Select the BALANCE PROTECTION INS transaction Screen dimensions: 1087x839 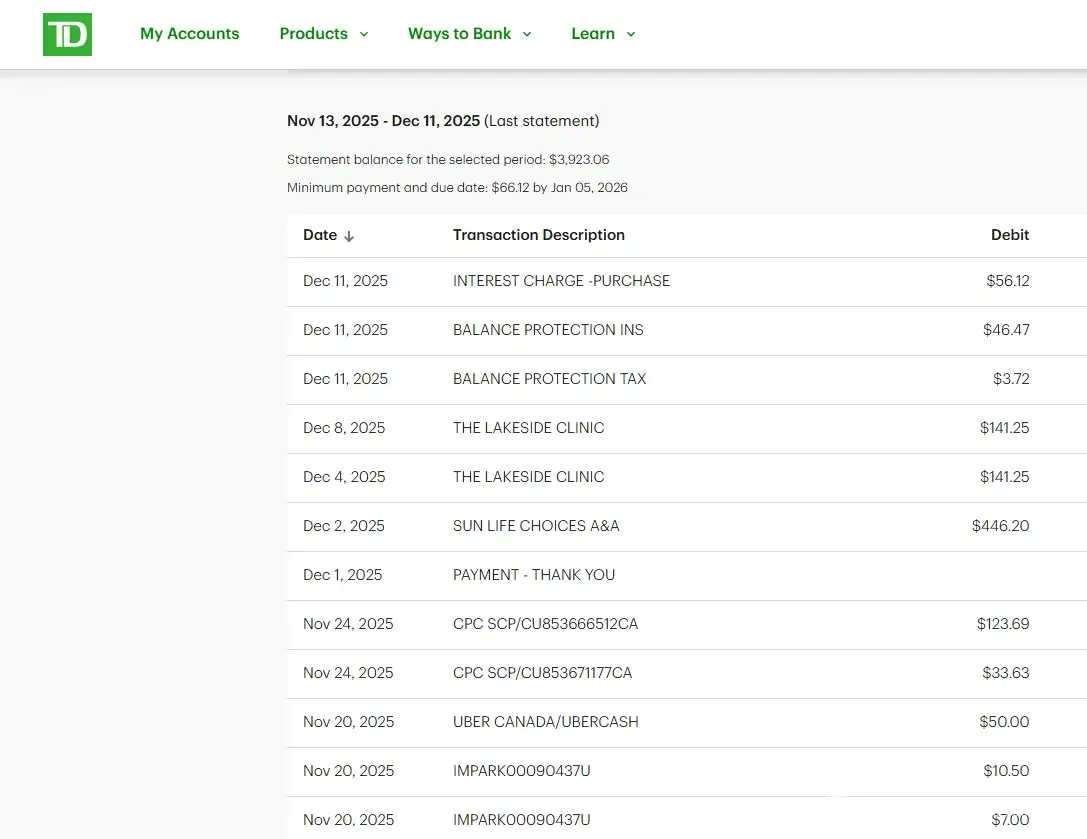tap(548, 330)
